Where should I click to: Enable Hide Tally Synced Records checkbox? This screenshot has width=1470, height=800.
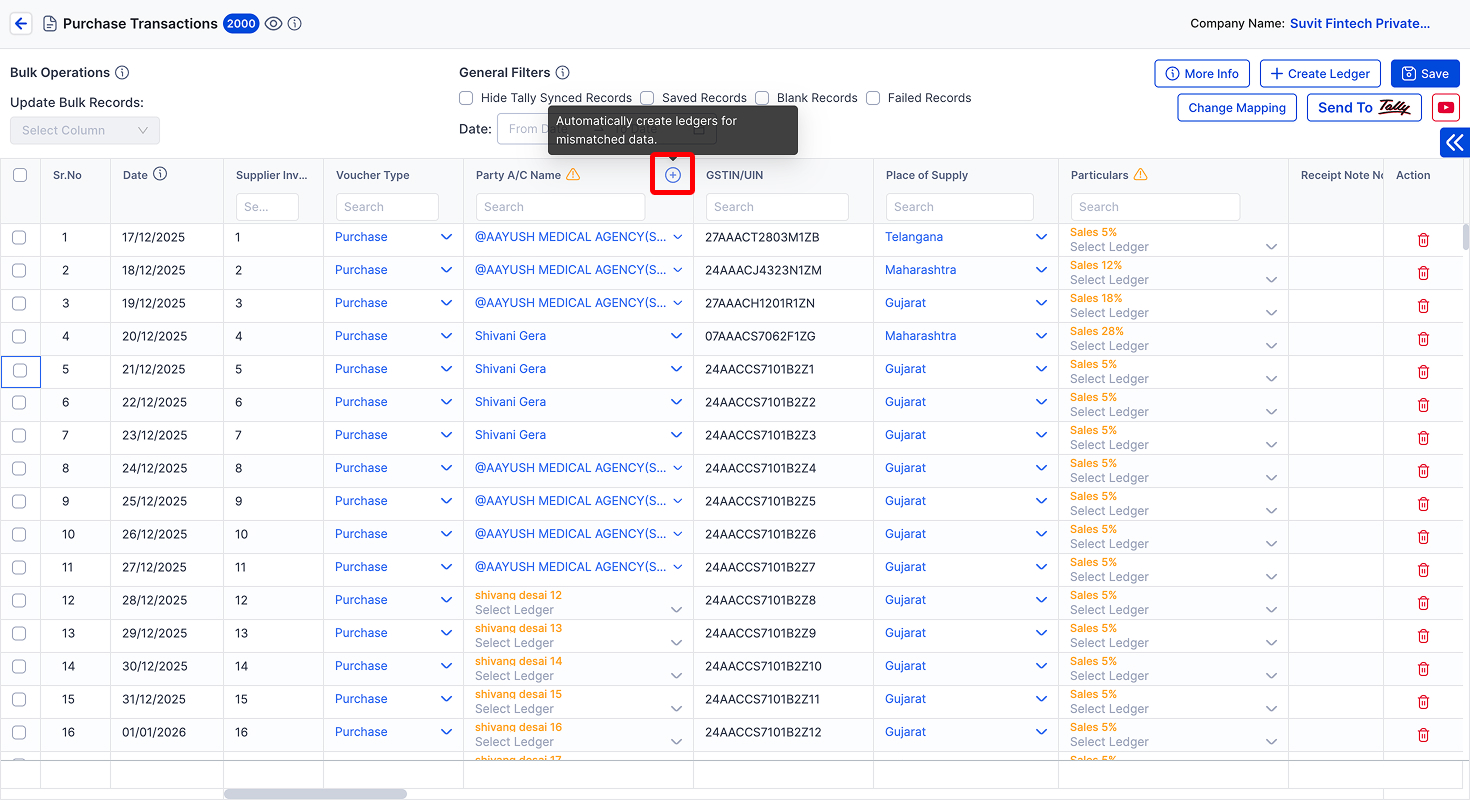pyautogui.click(x=466, y=98)
